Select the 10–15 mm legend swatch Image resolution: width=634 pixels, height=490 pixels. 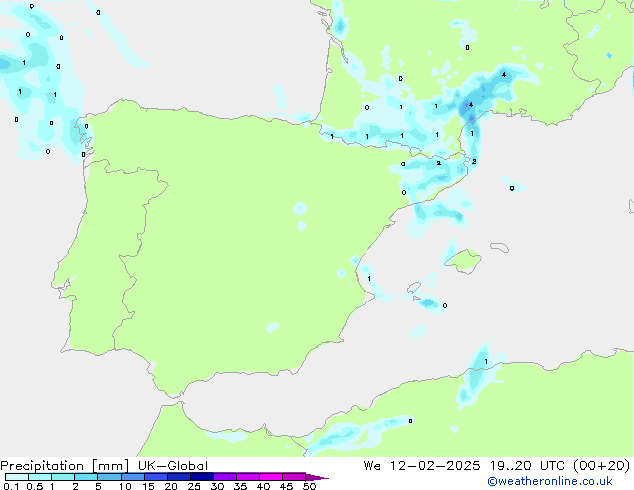[132, 477]
